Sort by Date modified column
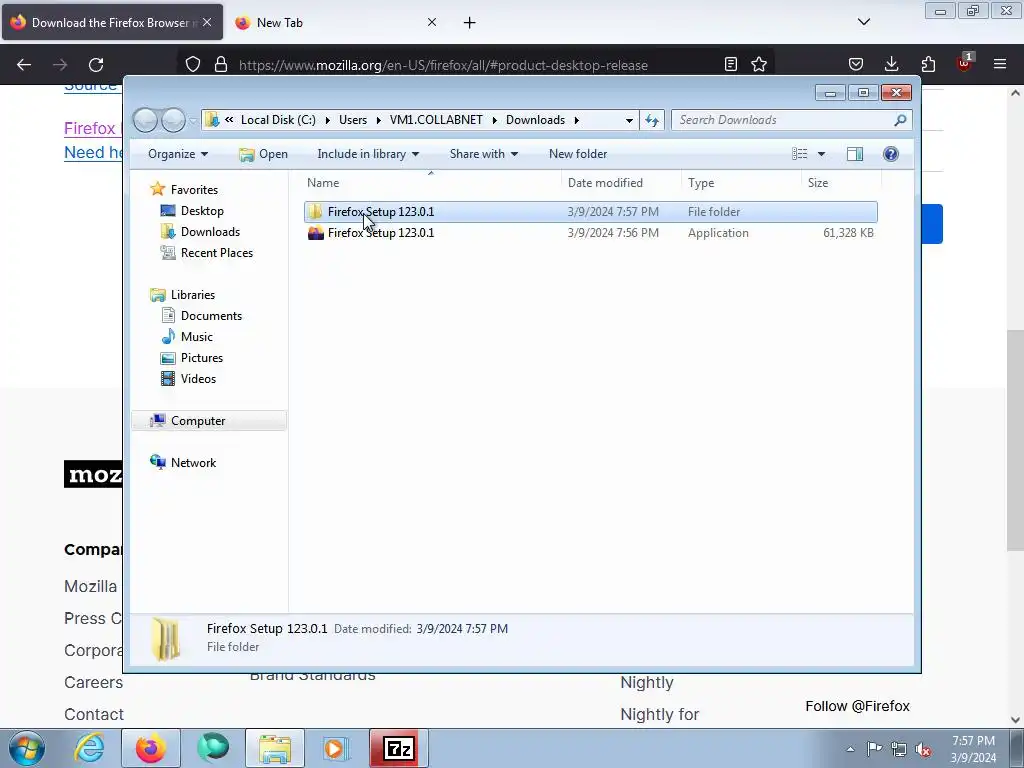Viewport: 1024px width, 768px height. pyautogui.click(x=622, y=183)
